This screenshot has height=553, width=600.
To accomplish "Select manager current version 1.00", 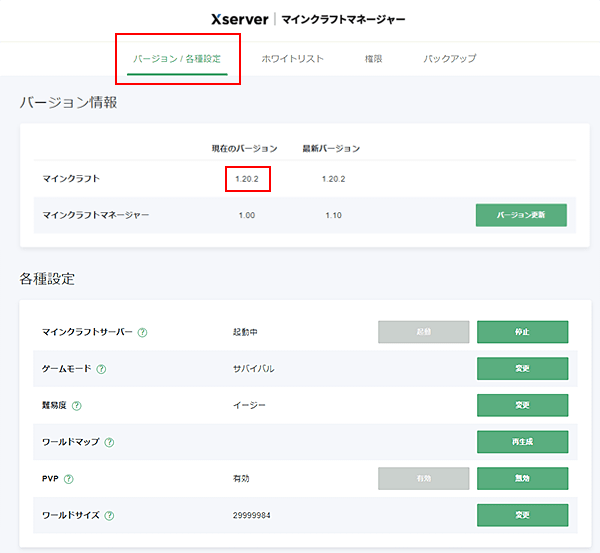I will click(x=247, y=215).
